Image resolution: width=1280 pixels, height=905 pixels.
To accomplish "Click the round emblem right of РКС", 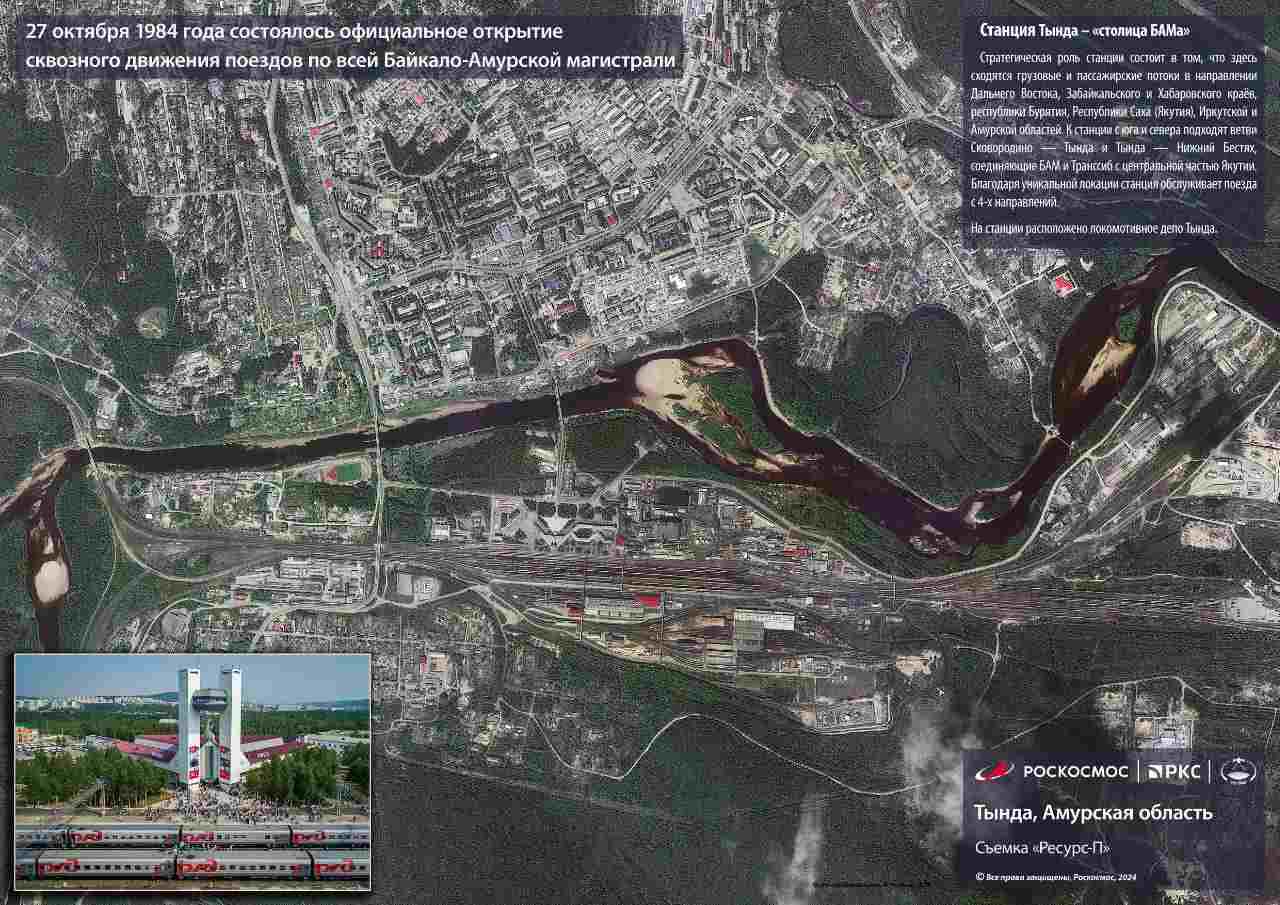I will click(x=1240, y=771).
